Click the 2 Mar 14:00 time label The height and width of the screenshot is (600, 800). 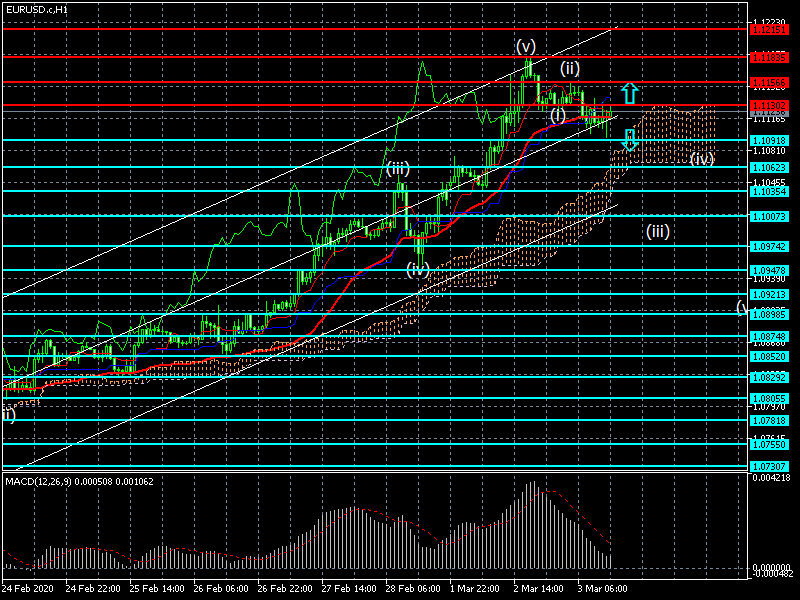point(539,588)
